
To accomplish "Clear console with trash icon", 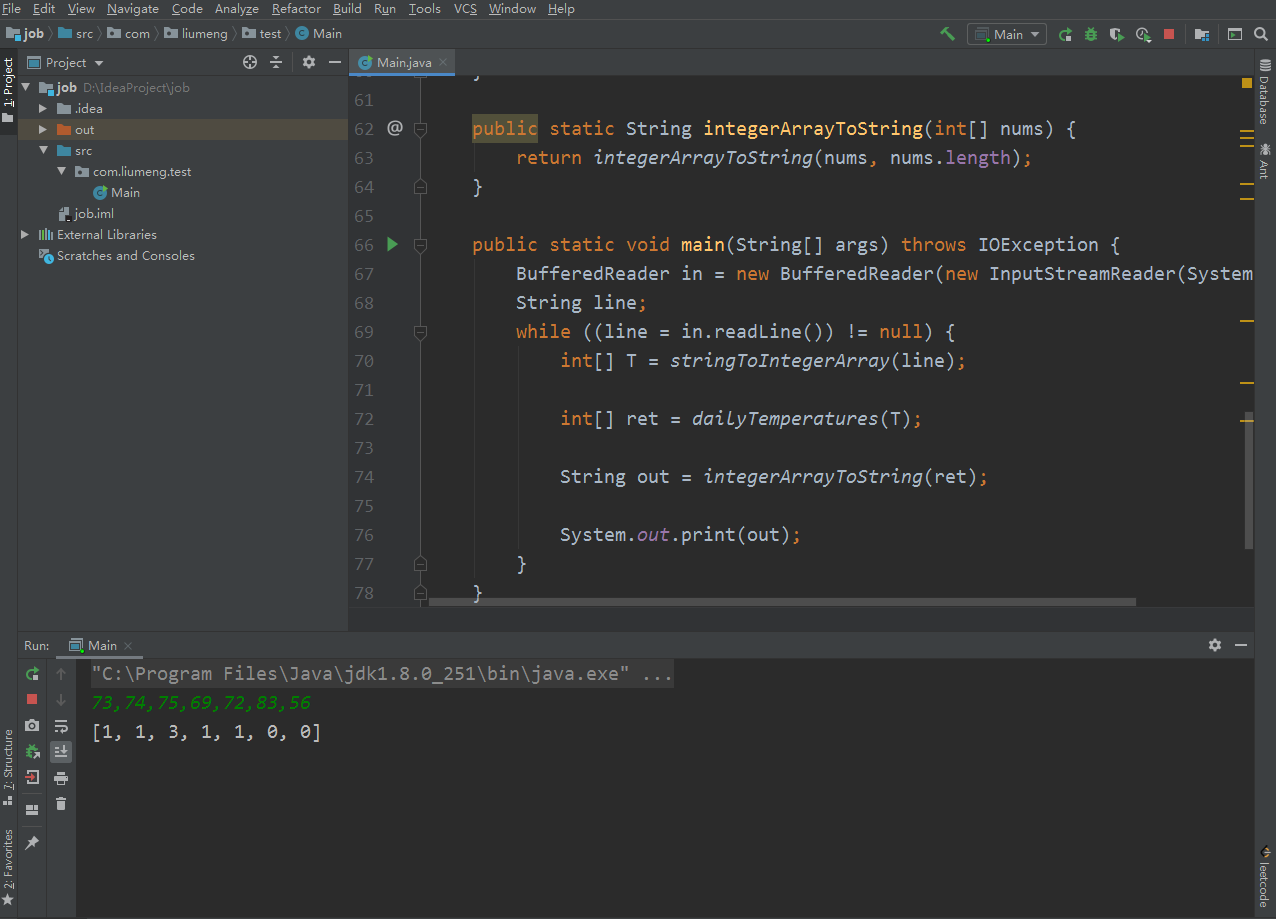I will (61, 803).
